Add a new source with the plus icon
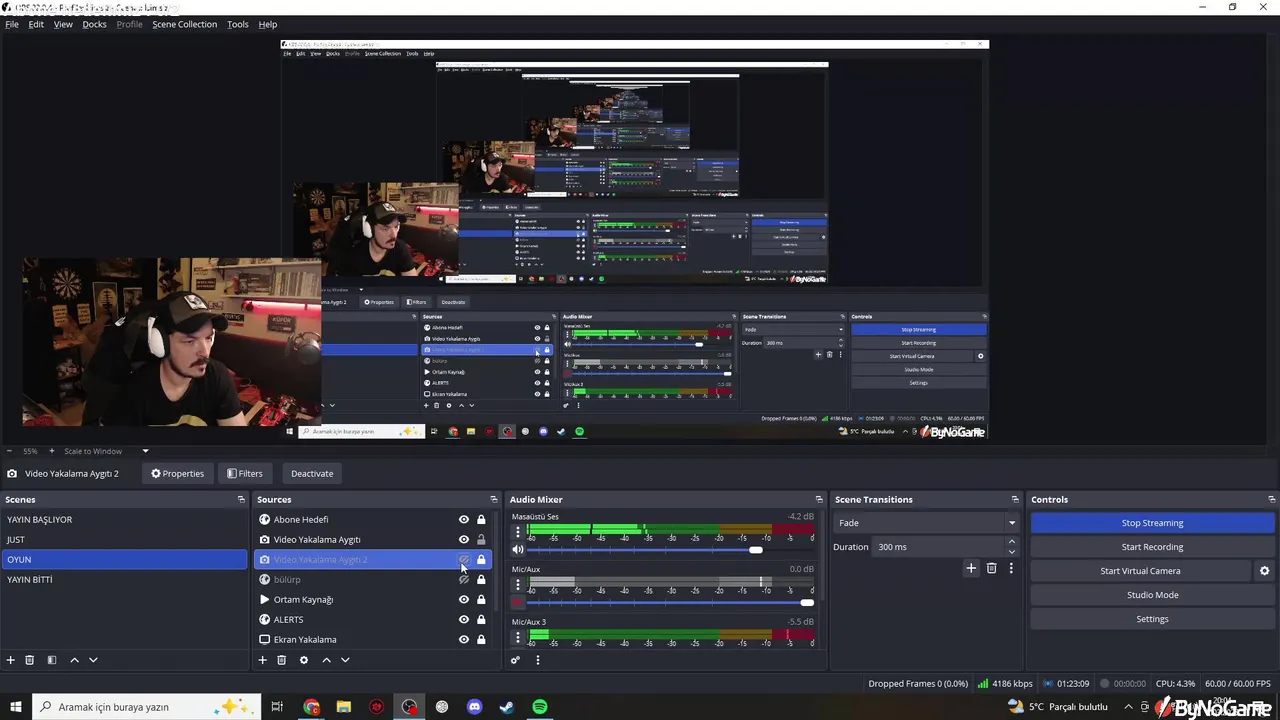1280x720 pixels. point(263,660)
